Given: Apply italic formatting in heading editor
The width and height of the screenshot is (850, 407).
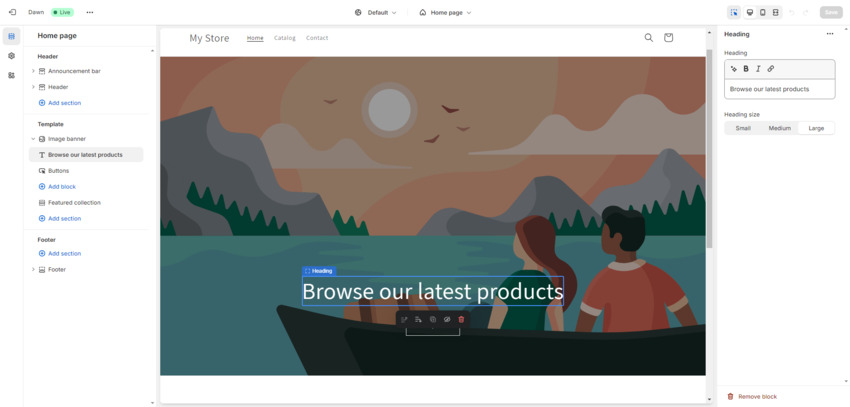Looking at the screenshot, I should click(x=758, y=69).
